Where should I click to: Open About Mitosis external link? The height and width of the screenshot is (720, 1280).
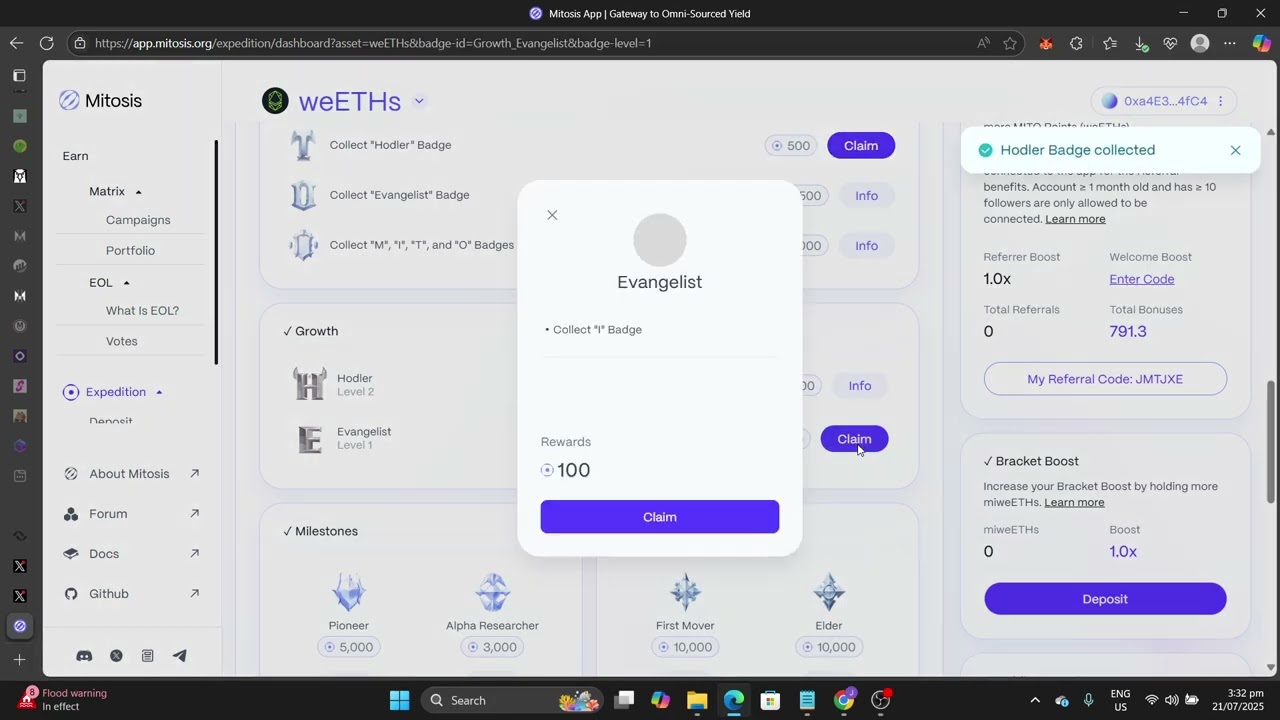click(x=130, y=474)
